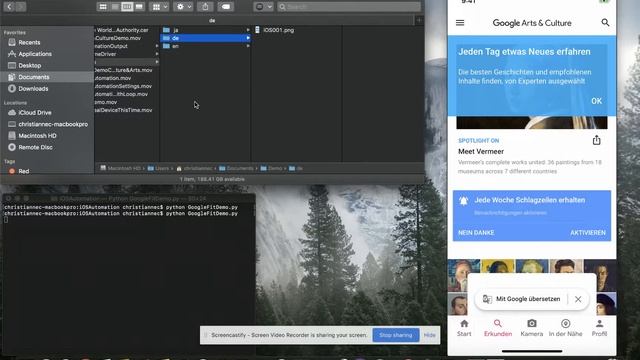Screen dimensions: 640x360
Task: Open the Kamera tab
Action: tap(531, 328)
